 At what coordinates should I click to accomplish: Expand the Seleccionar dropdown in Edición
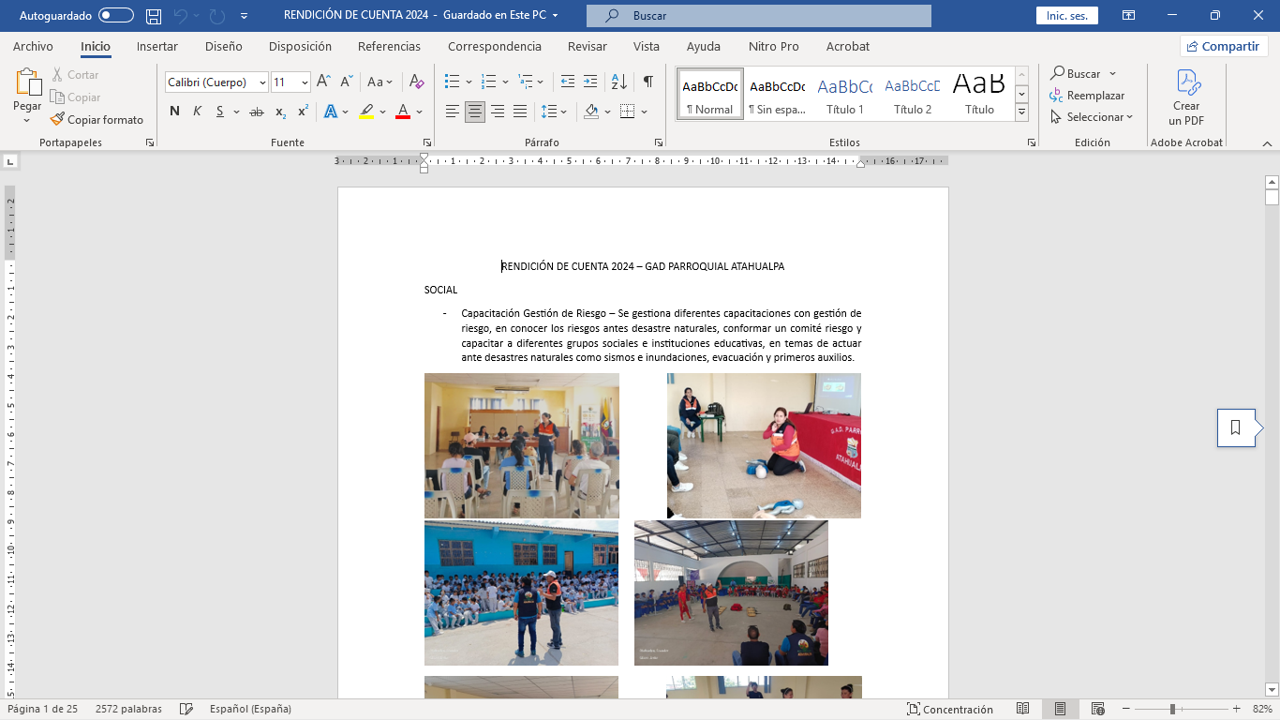coord(1092,117)
